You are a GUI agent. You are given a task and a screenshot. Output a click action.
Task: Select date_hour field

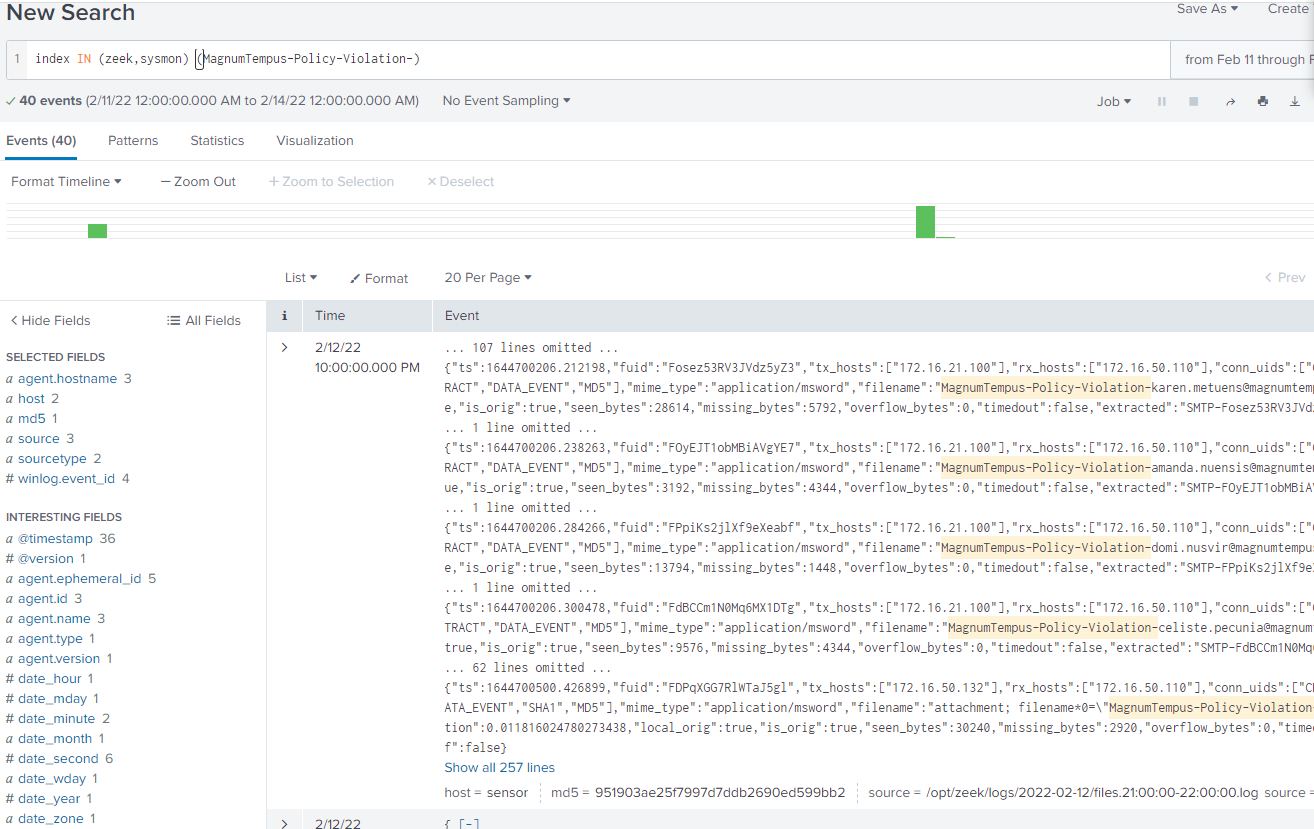click(50, 679)
